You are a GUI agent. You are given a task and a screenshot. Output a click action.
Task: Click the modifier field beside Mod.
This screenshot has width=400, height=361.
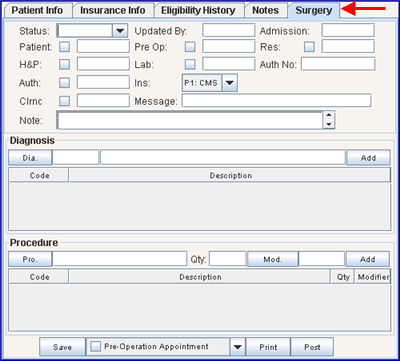click(x=322, y=259)
